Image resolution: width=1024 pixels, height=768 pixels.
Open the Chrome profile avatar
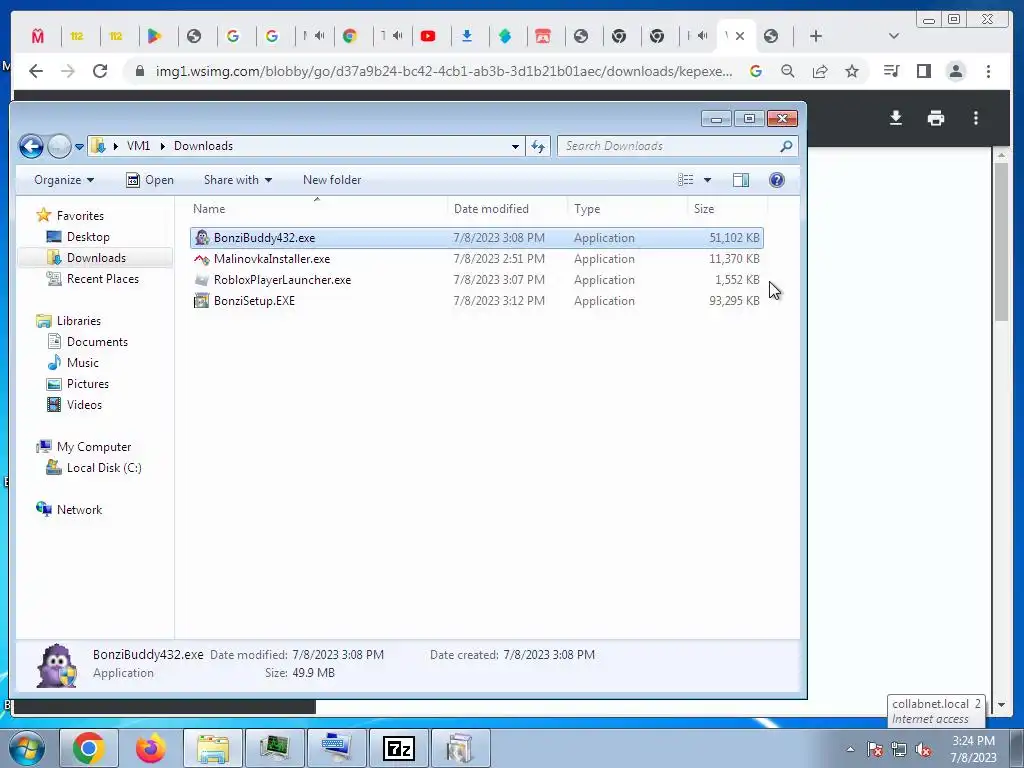tap(955, 71)
